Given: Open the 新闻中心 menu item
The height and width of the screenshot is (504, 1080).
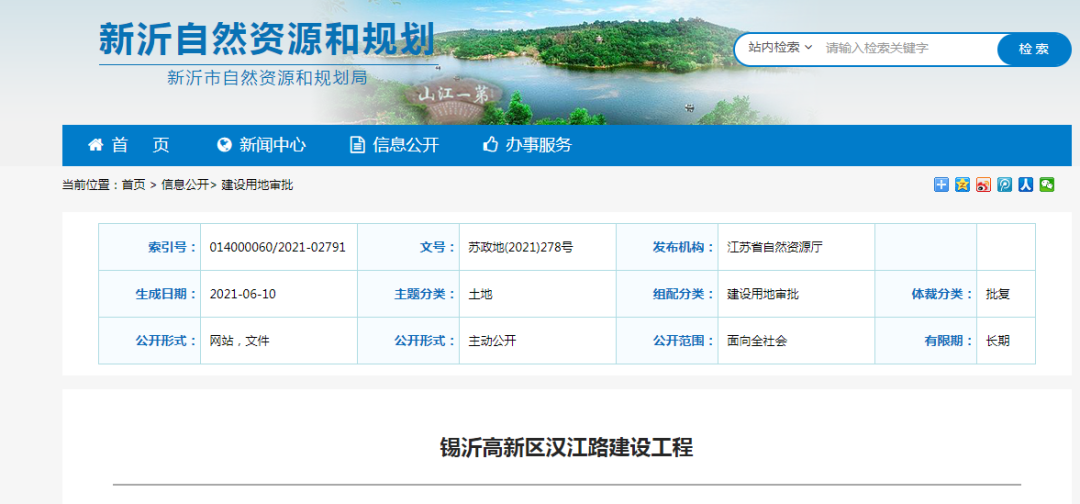Looking at the screenshot, I should pos(272,145).
